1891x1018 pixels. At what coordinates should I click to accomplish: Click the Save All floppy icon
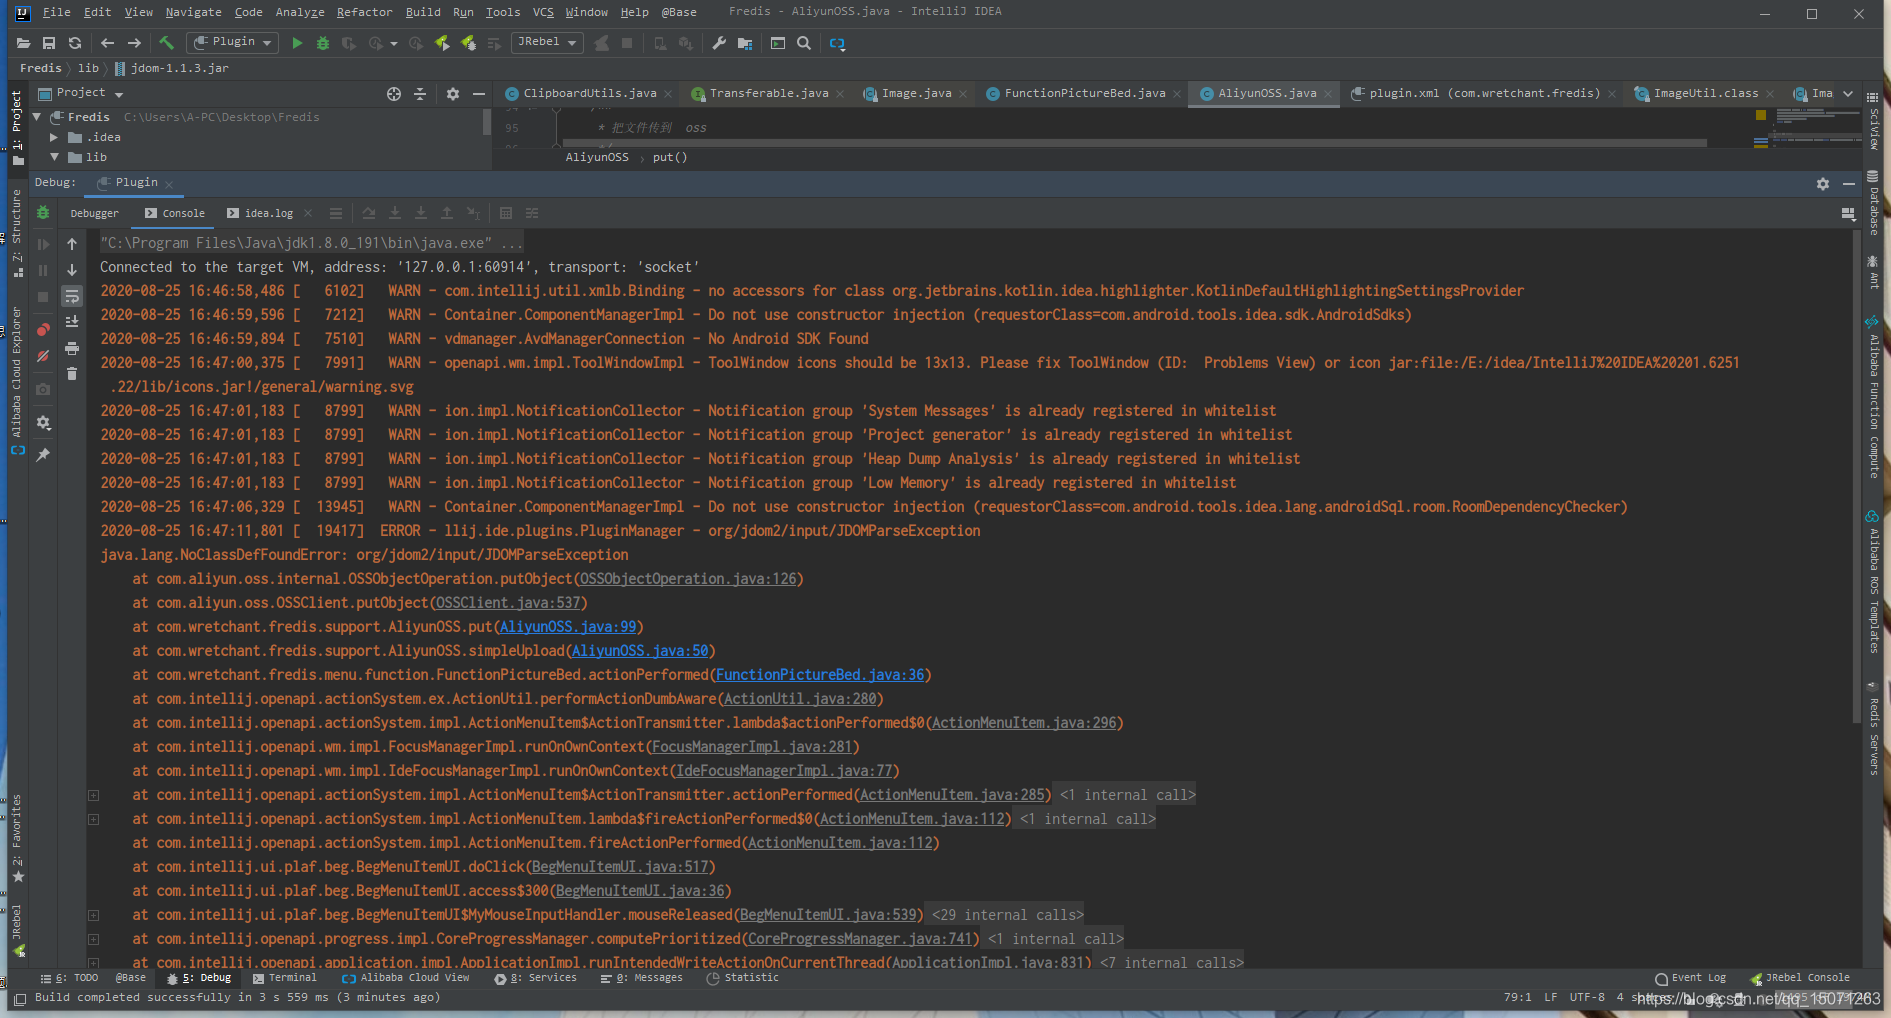49,43
